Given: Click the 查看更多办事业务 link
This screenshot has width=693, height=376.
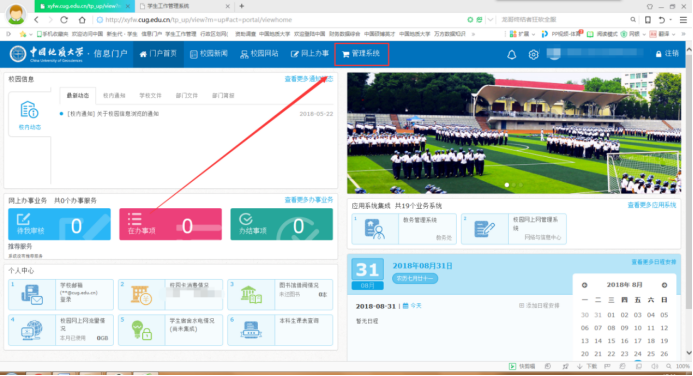Looking at the screenshot, I should (308, 200).
